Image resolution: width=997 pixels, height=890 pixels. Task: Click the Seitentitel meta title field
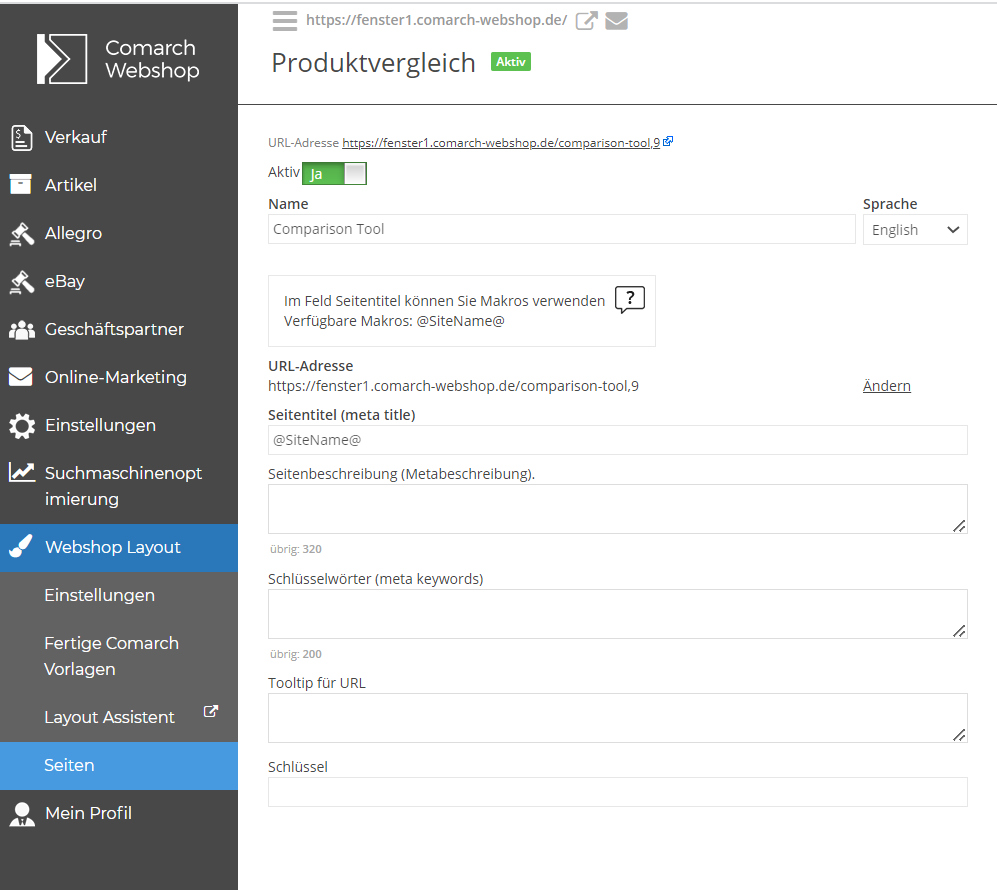coord(617,440)
